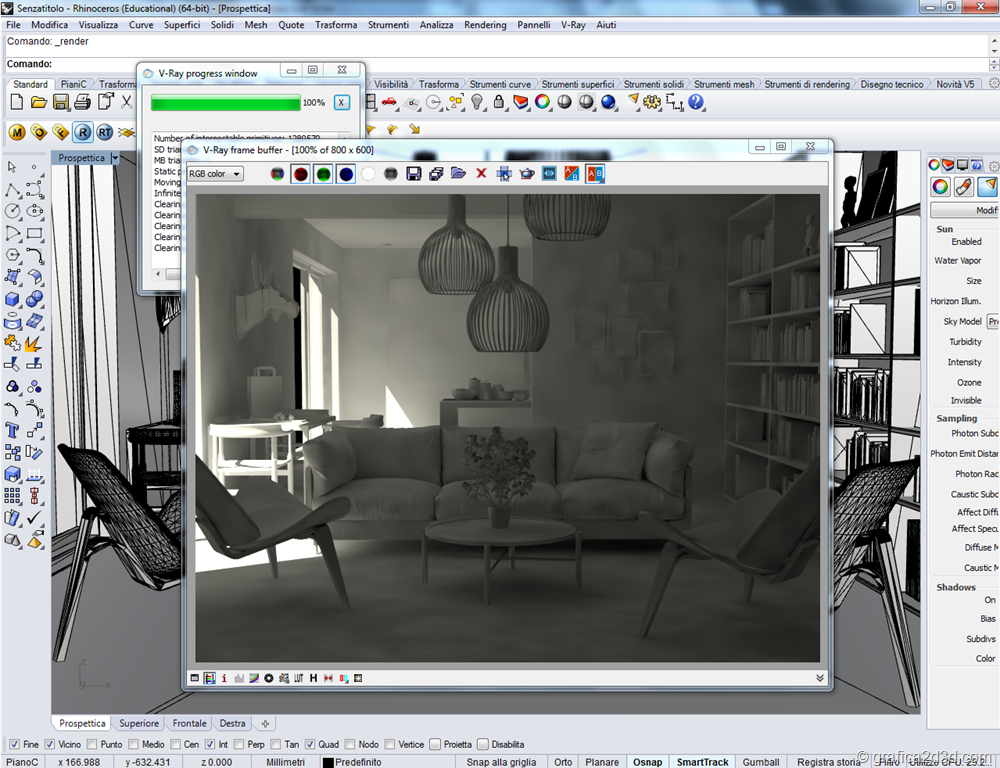
Task: Click the Comando input field
Action: [497, 64]
